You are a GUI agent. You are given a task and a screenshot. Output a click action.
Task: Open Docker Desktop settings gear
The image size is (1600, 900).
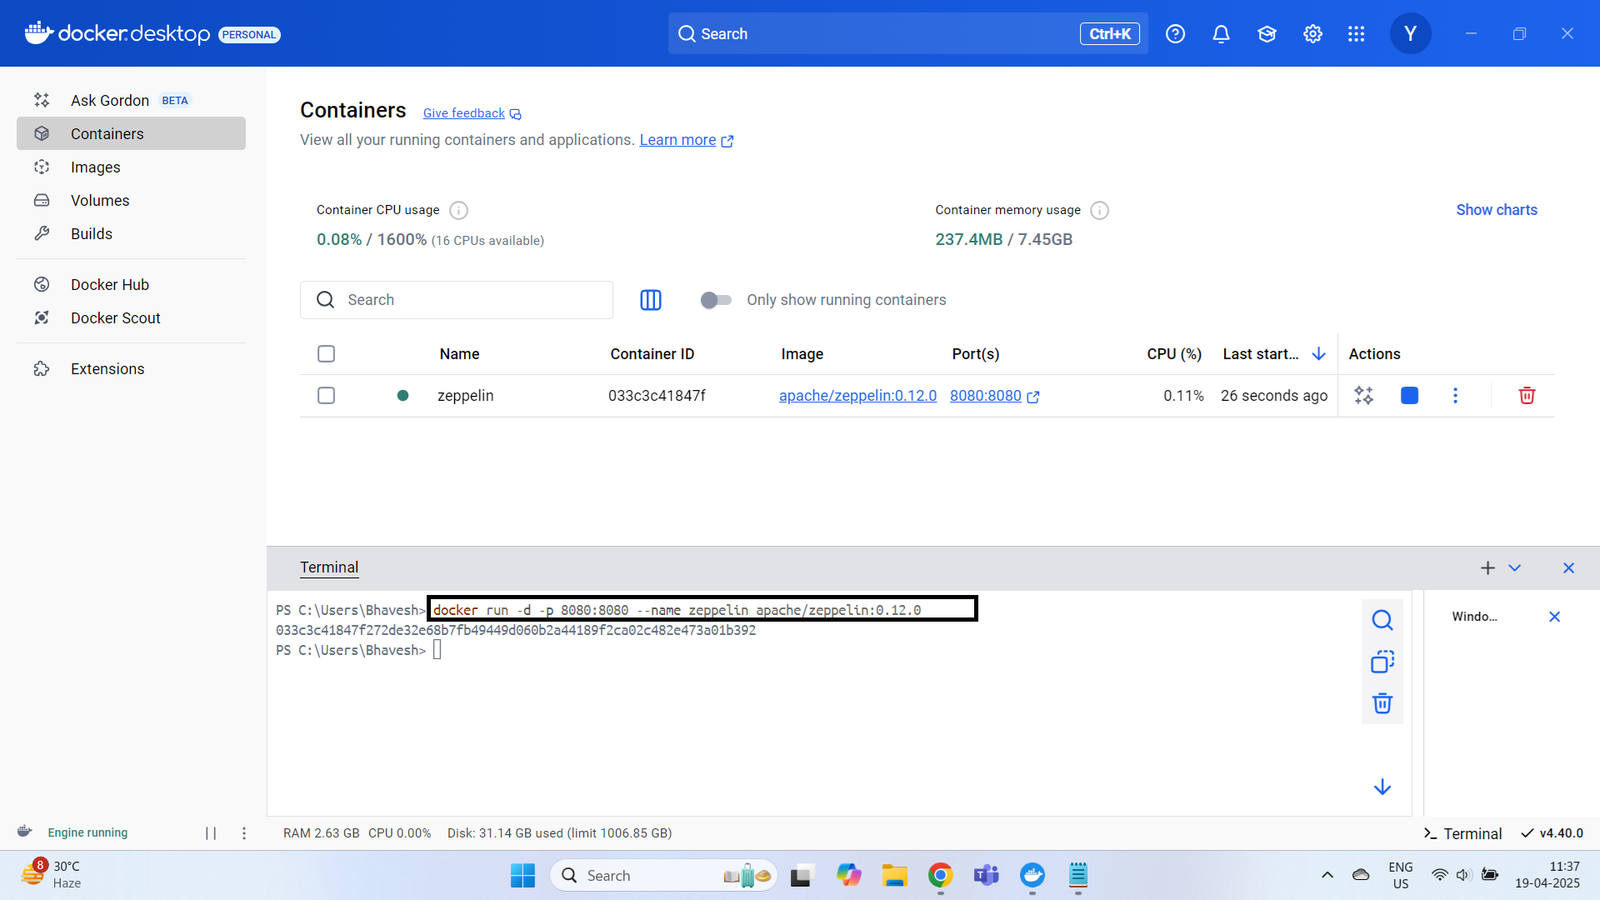coord(1313,34)
